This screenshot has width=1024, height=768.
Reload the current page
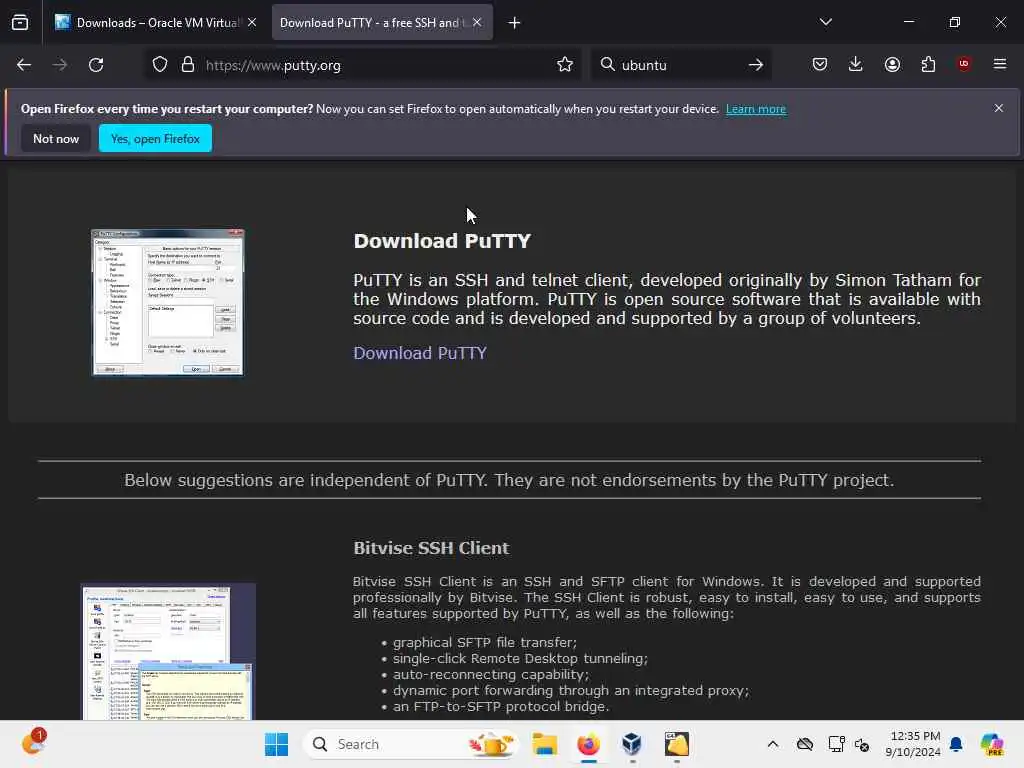coord(96,65)
